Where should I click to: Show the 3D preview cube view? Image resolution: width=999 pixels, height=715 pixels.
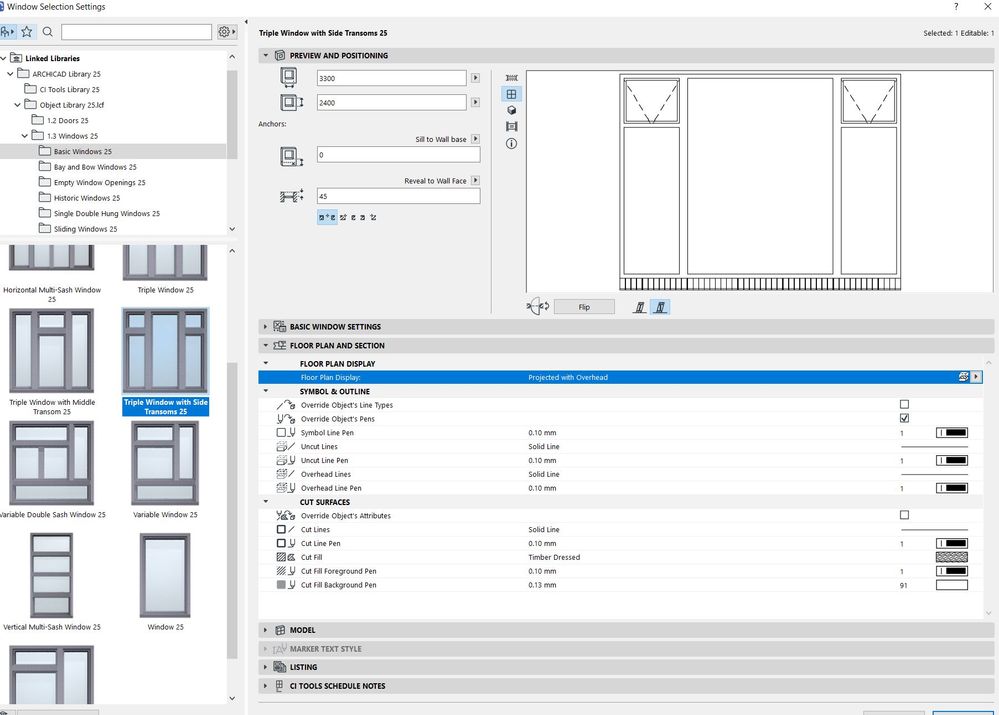coord(512,110)
